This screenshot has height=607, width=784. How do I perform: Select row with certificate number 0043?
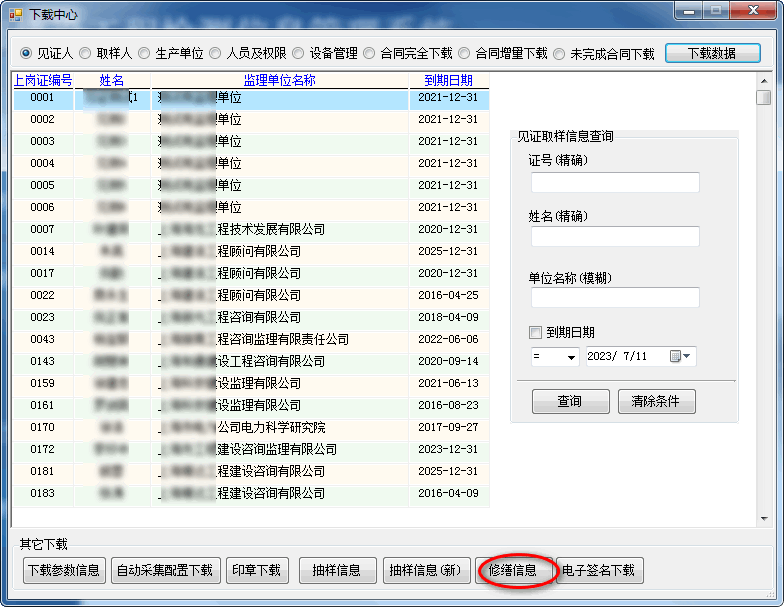[251, 340]
